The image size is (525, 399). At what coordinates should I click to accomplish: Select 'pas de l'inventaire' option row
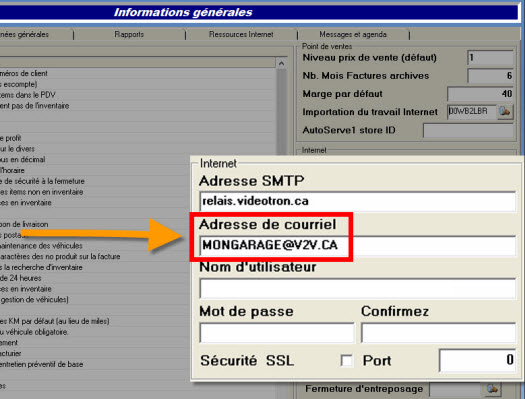tap(137, 106)
